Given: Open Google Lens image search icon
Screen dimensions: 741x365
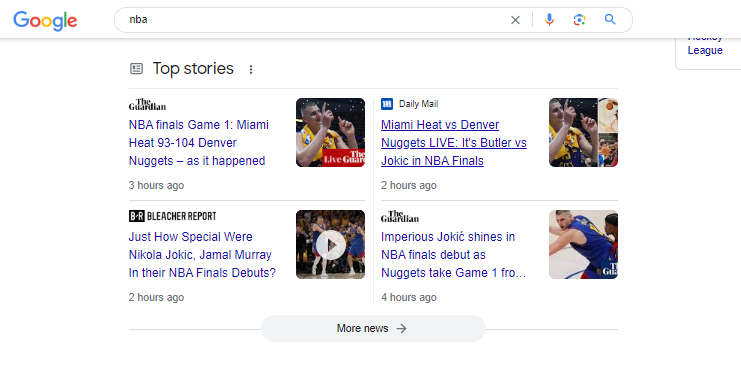Looking at the screenshot, I should pyautogui.click(x=579, y=20).
